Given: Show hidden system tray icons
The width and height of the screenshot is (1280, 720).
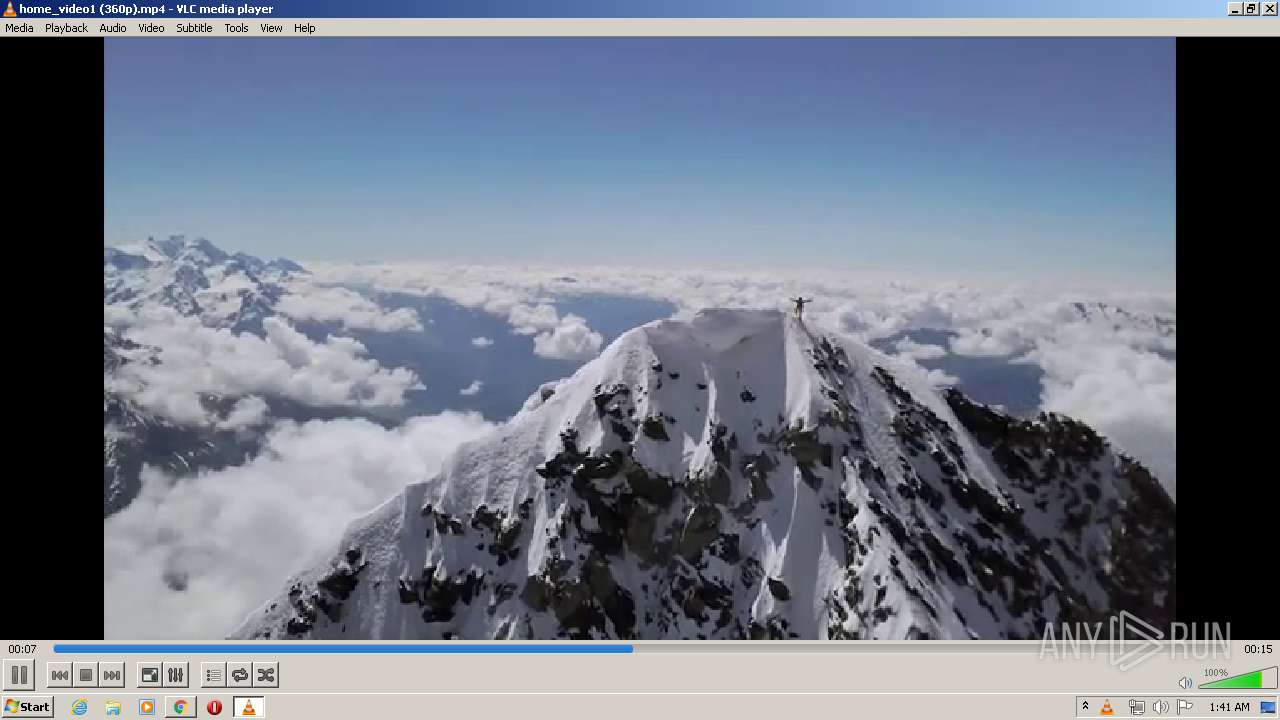Looking at the screenshot, I should tap(1085, 707).
